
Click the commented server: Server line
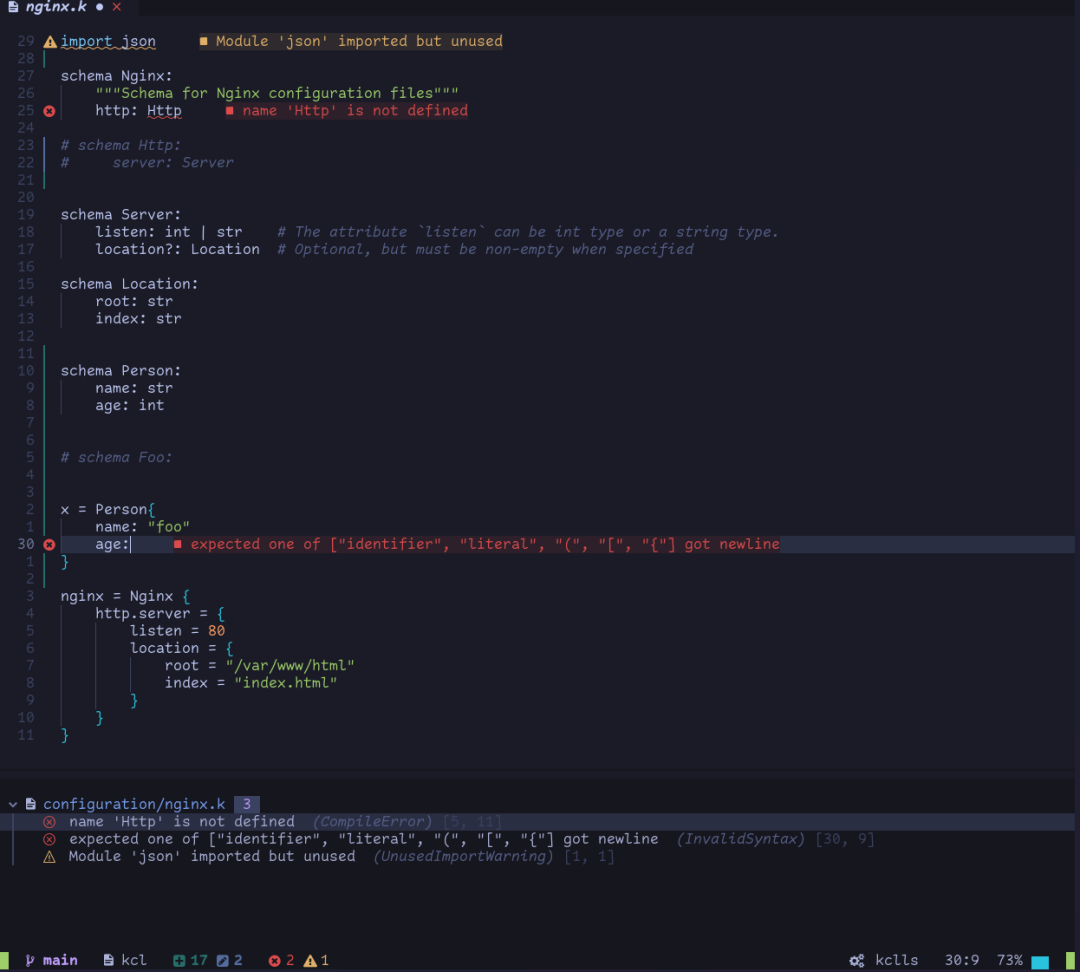(x=173, y=163)
